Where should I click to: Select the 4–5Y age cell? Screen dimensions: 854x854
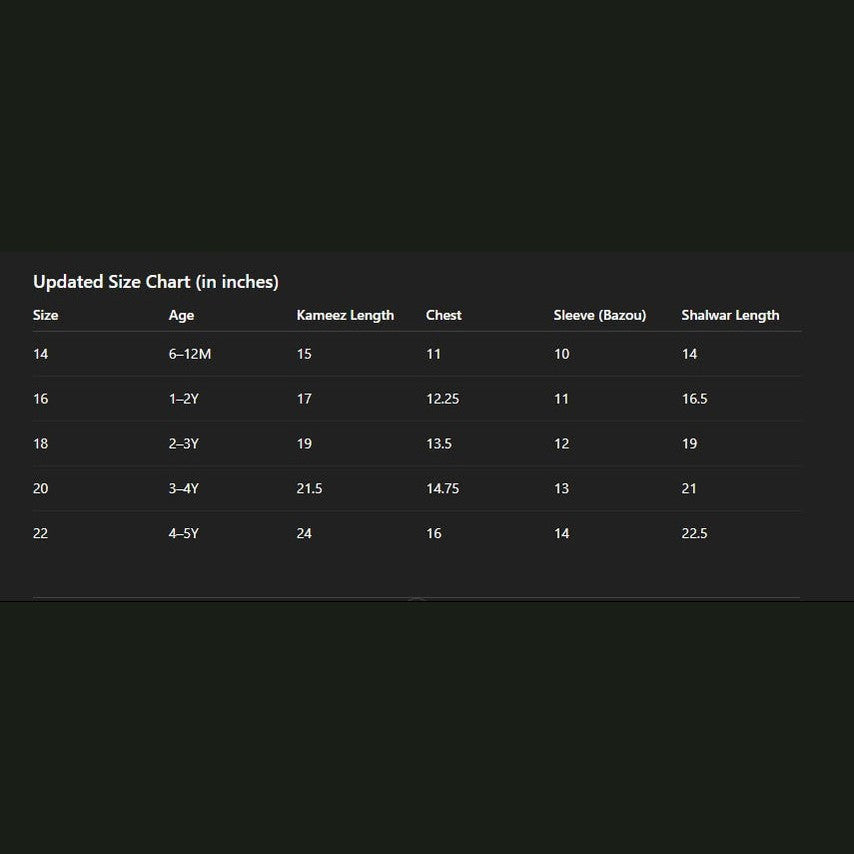click(184, 533)
